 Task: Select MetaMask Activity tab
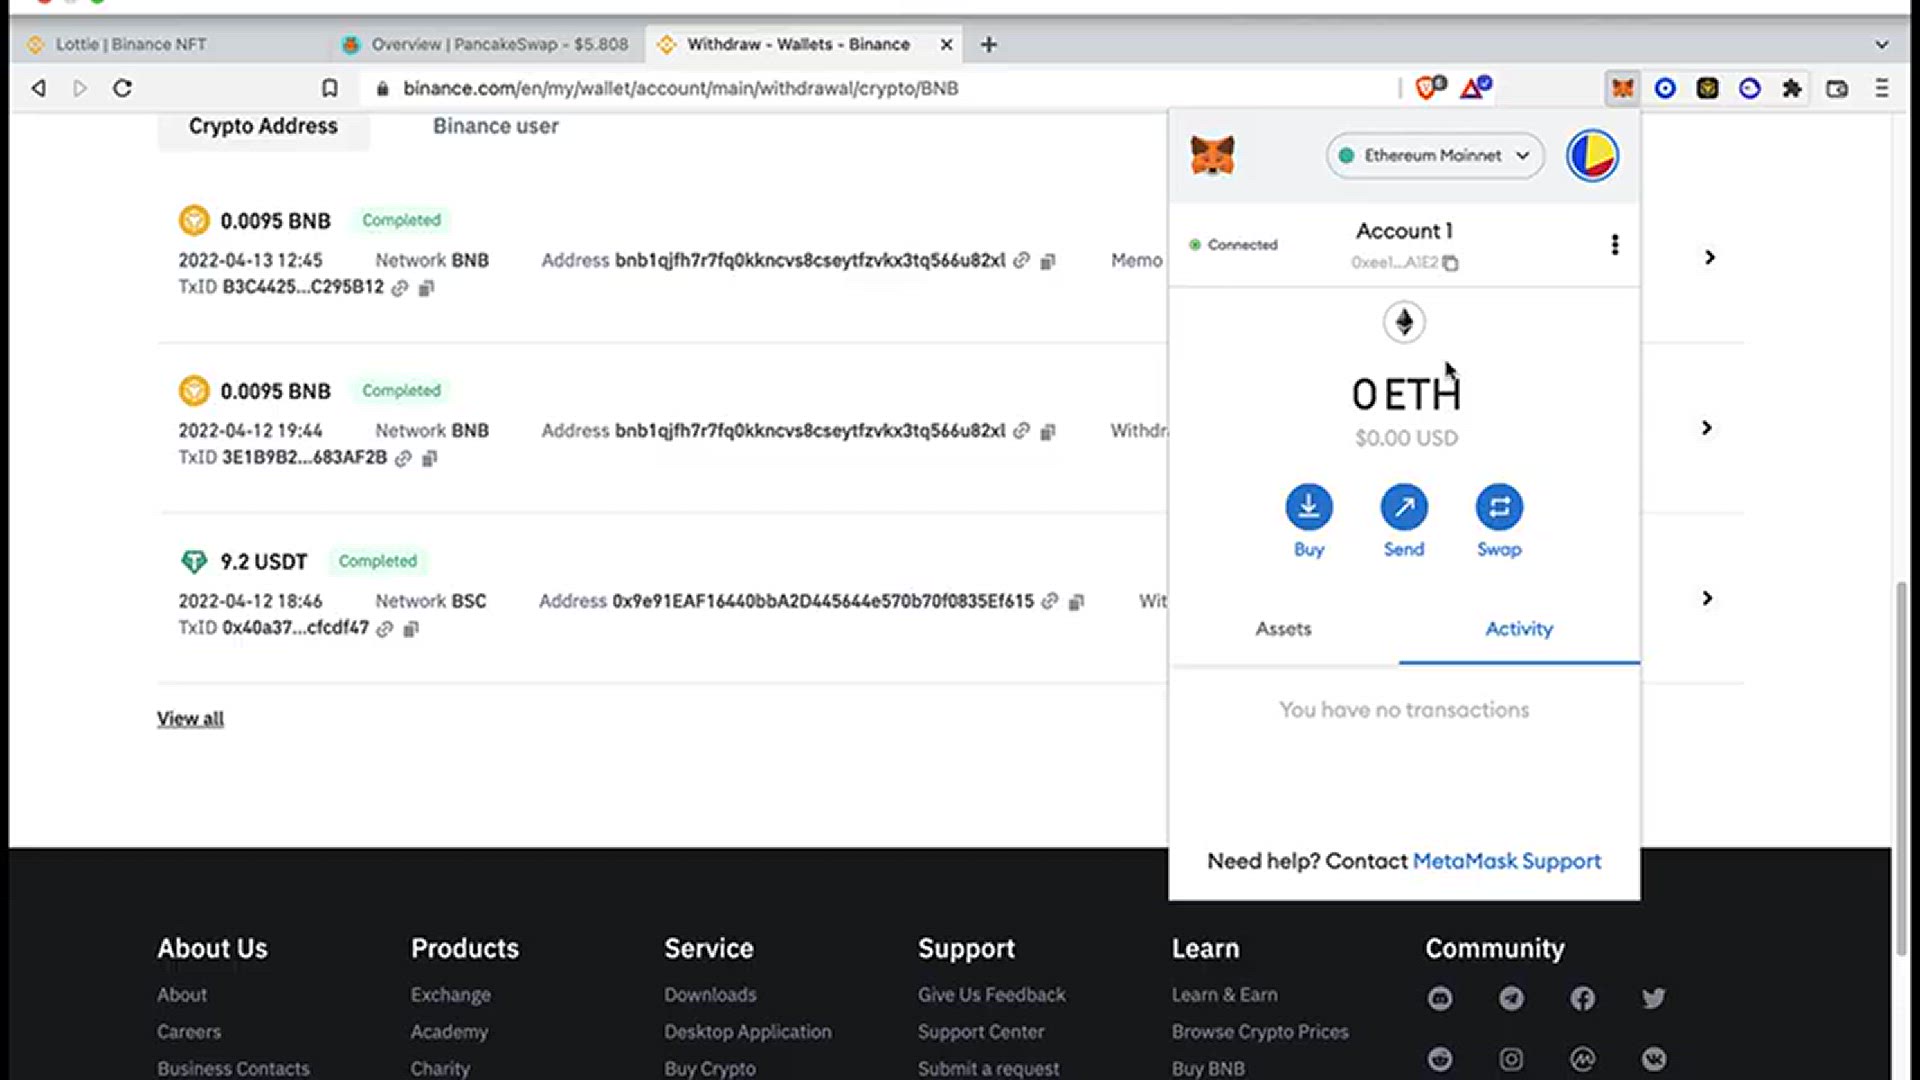[x=1519, y=629]
